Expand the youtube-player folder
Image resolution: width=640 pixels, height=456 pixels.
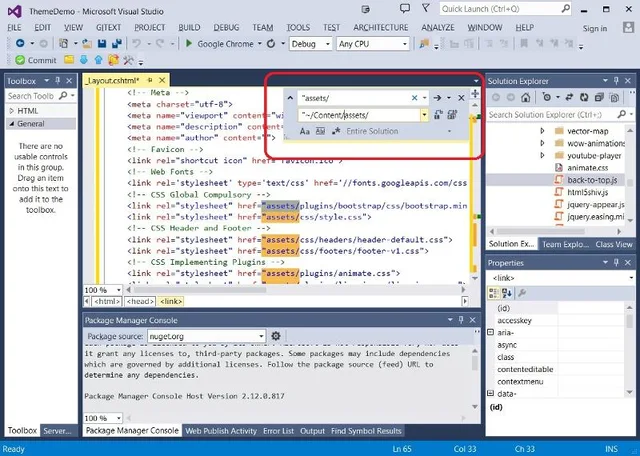click(x=542, y=155)
